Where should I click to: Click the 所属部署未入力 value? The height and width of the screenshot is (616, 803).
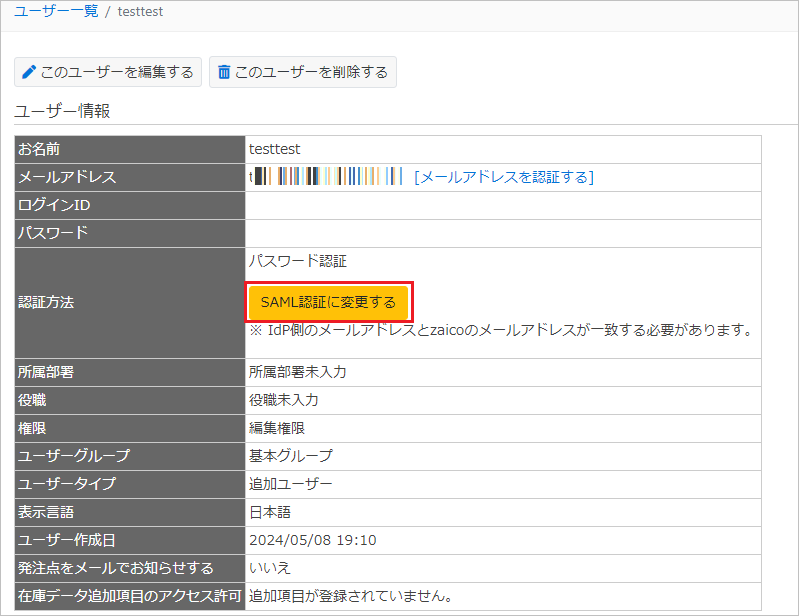298,372
